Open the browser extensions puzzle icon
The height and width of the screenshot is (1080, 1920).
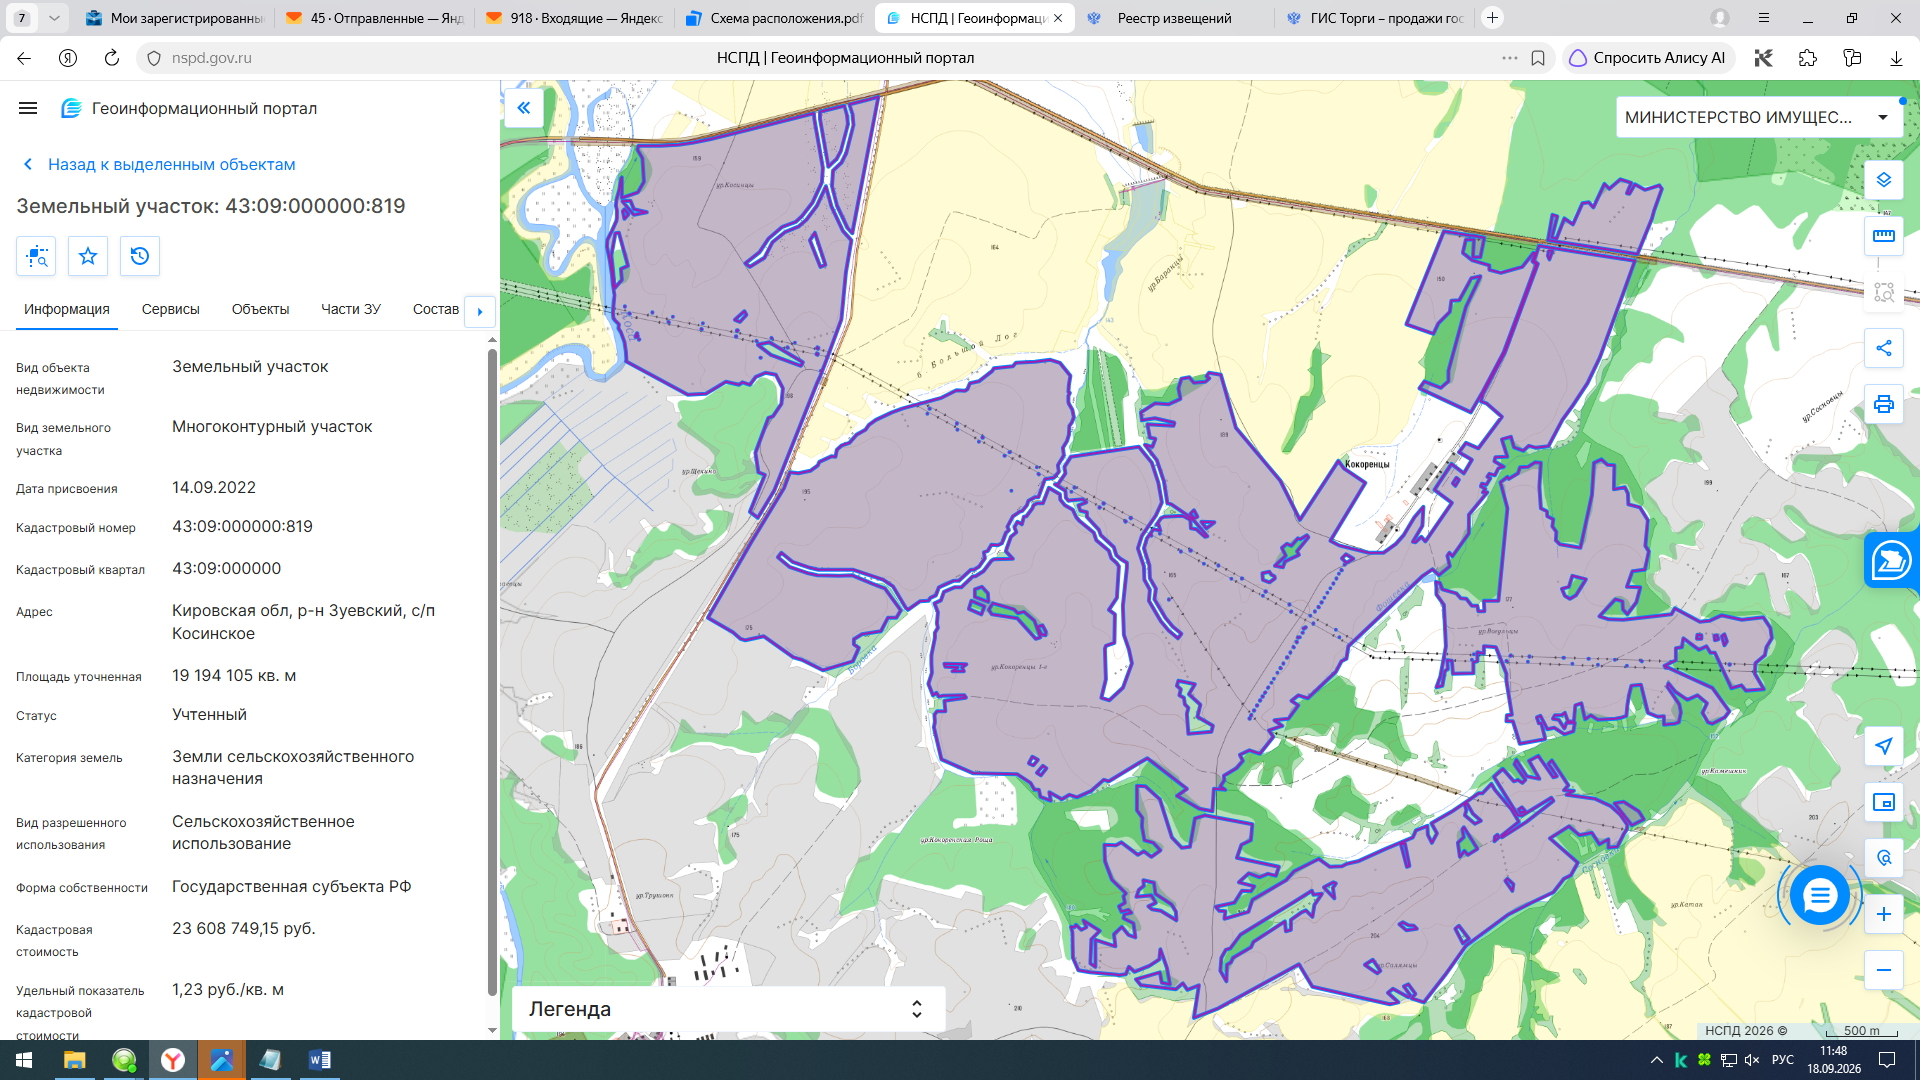[x=1807, y=58]
